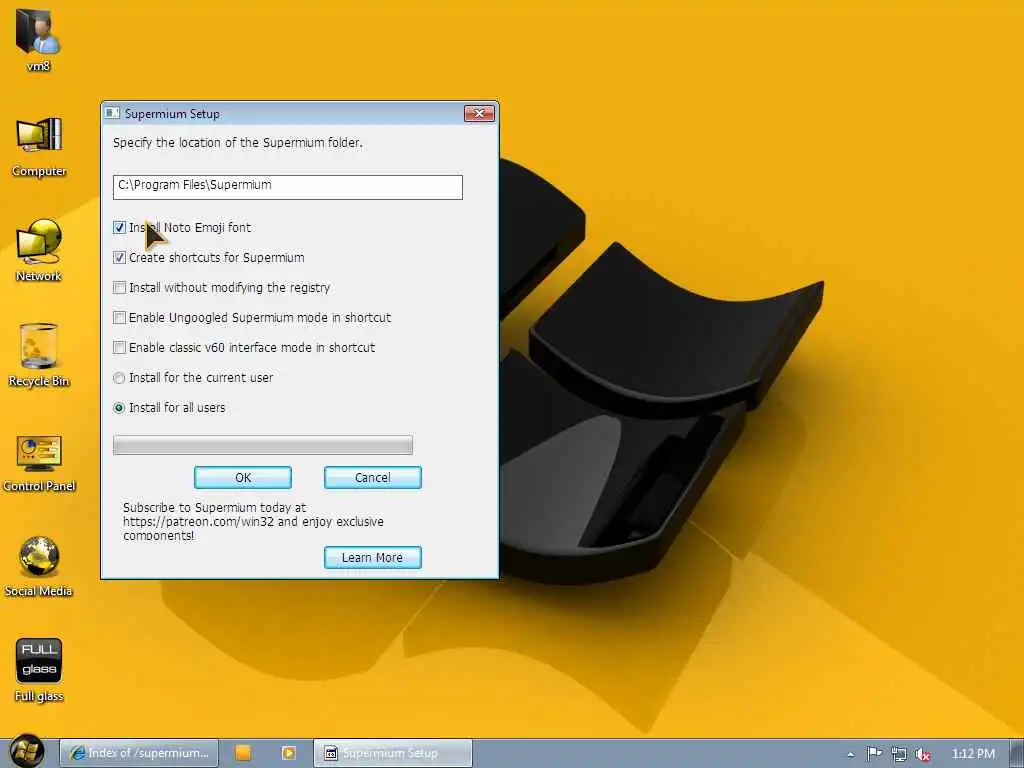Switch to Index of /supermium taskbar window
This screenshot has height=768, width=1024.
[139, 753]
